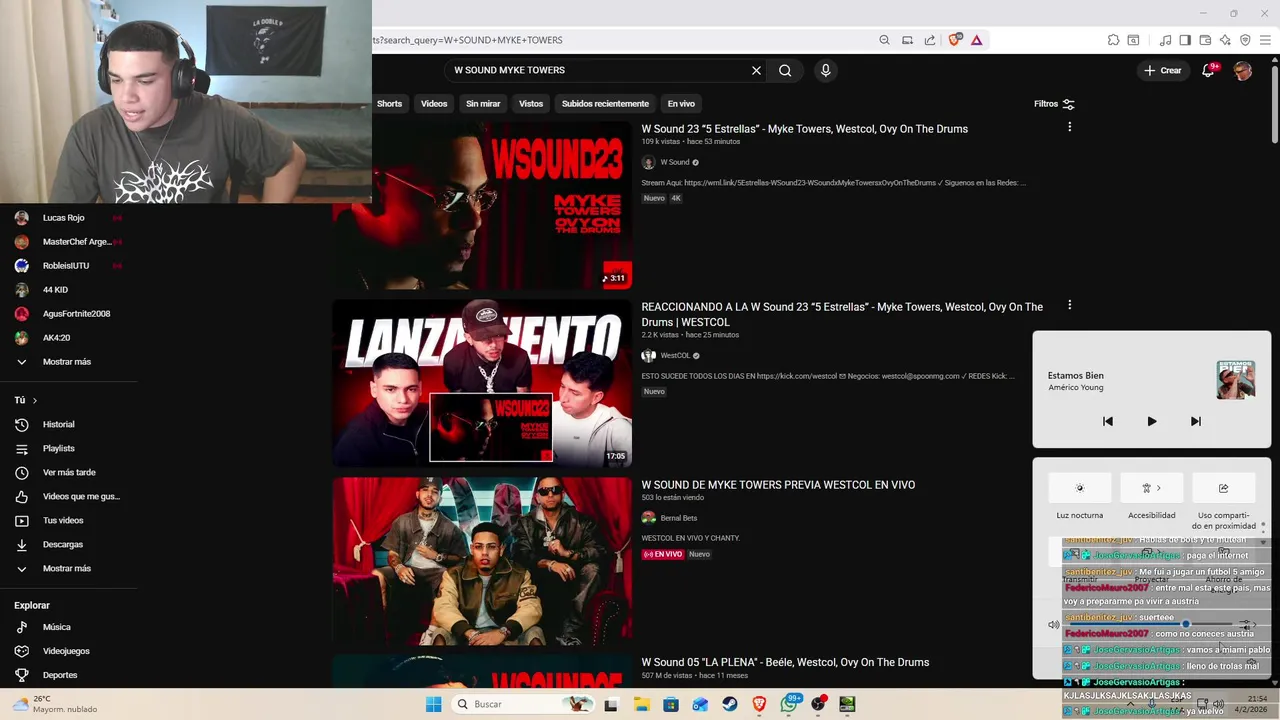This screenshot has height=720, width=1280.
Task: Toggle Luz nocturna quick setting
Action: tap(1080, 488)
